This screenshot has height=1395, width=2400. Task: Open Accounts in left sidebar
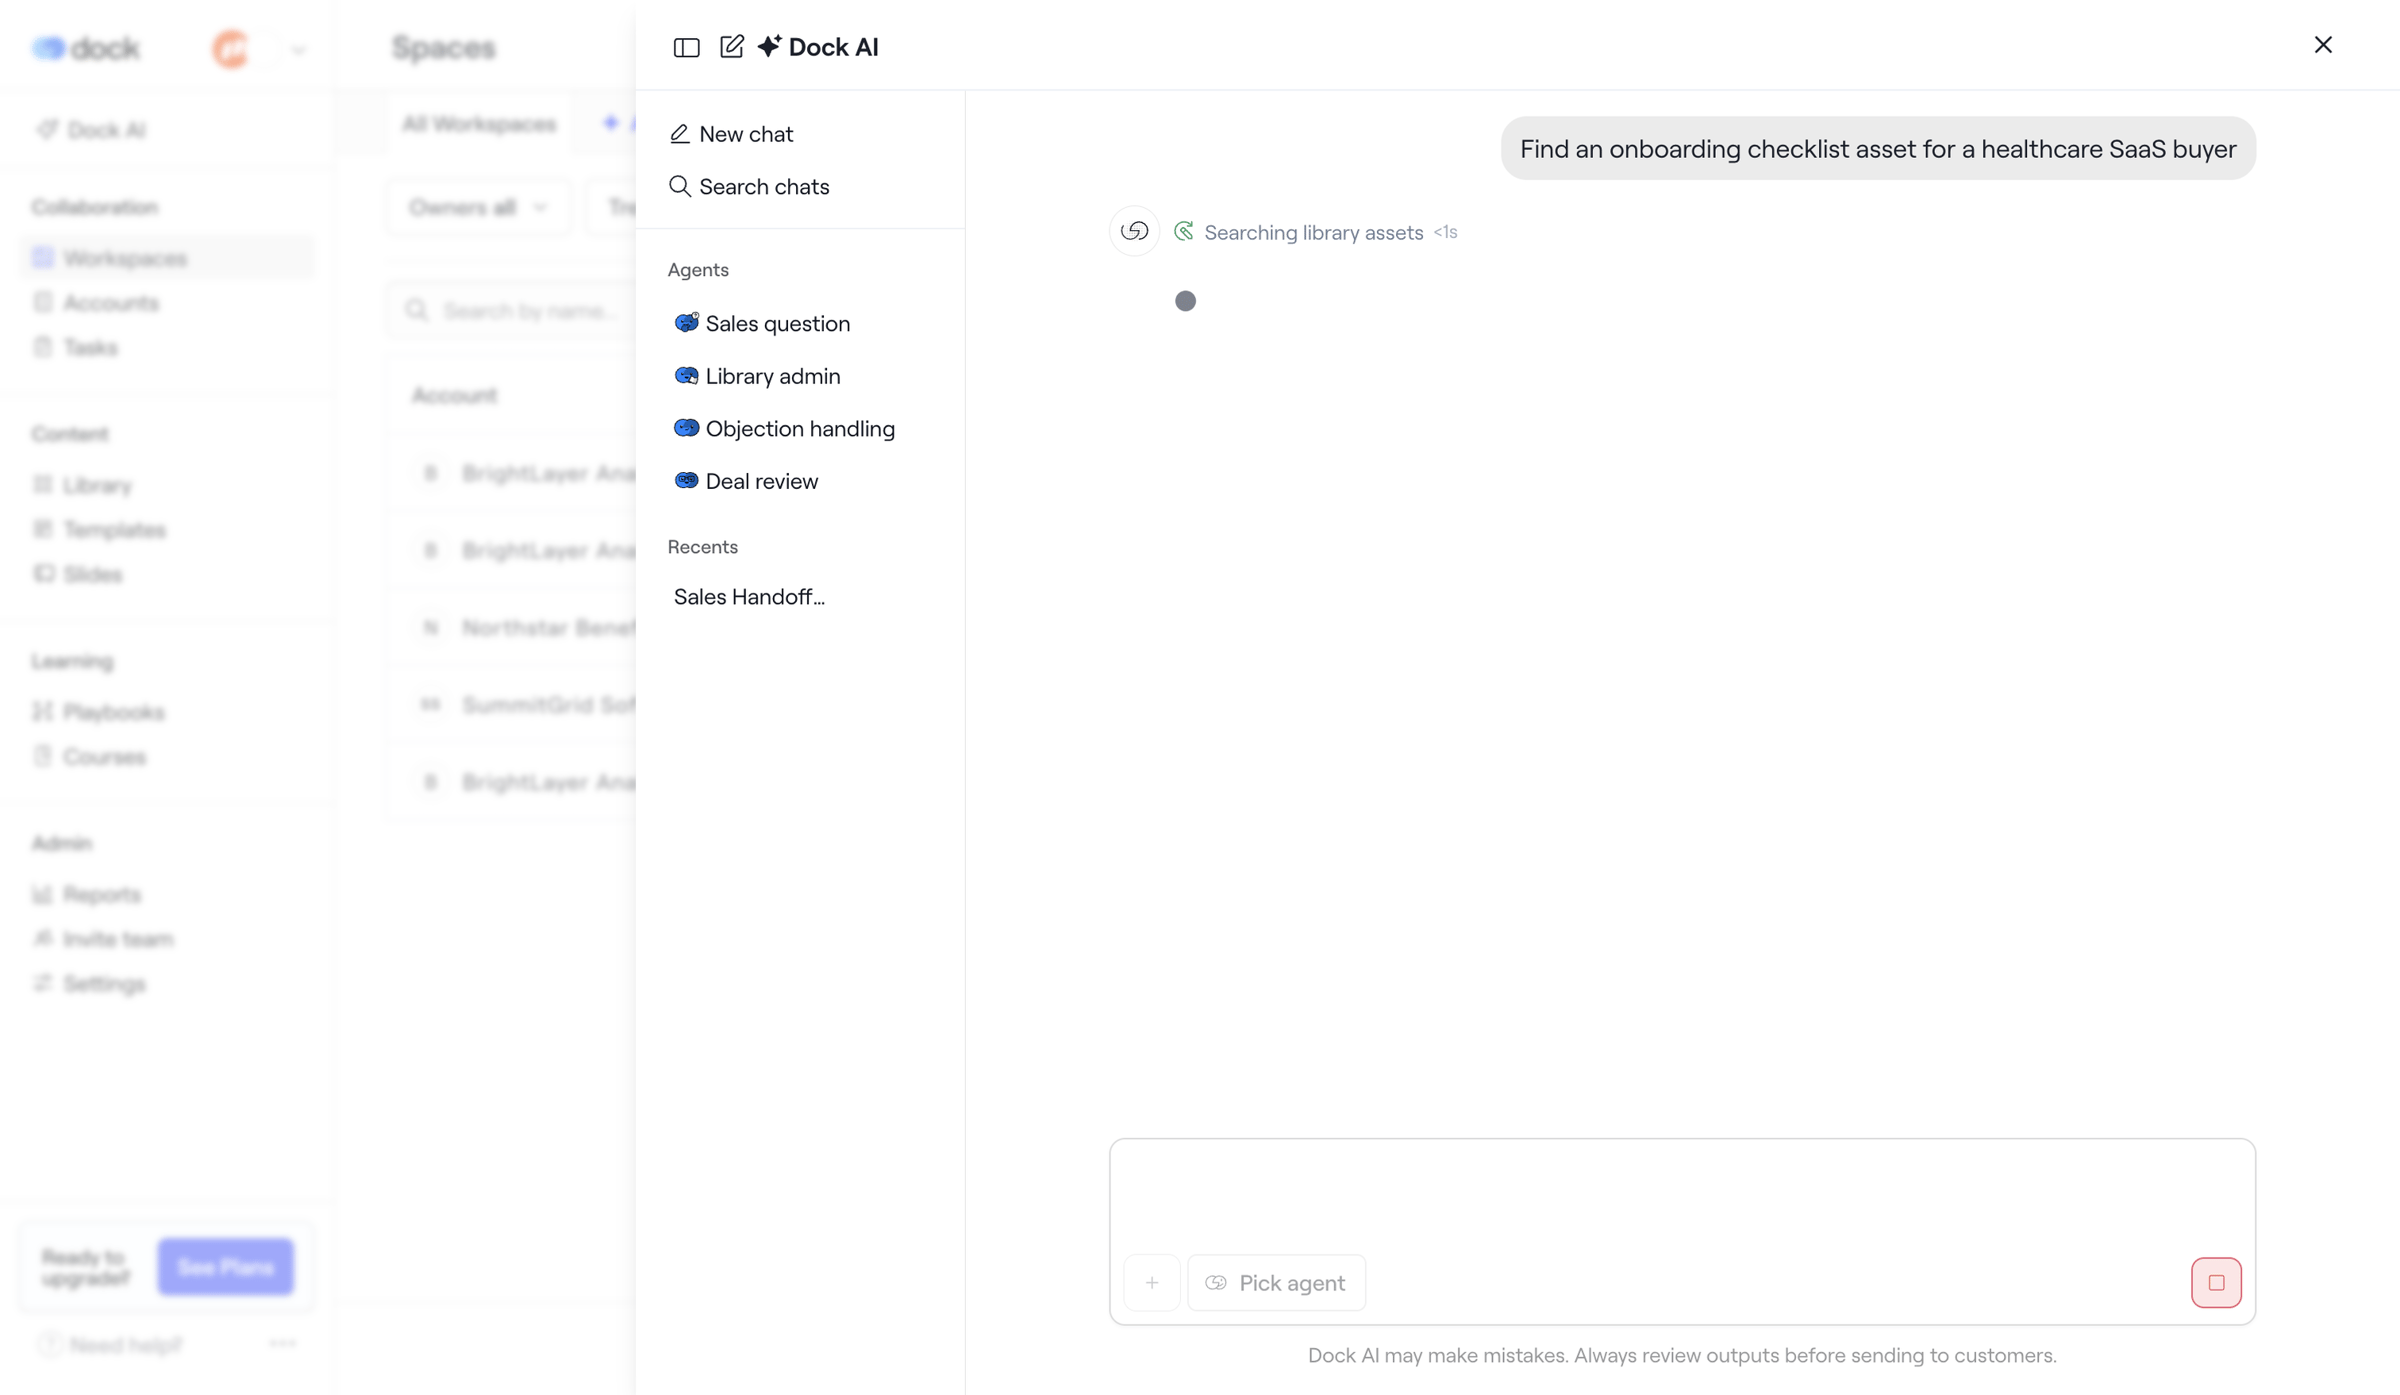pos(110,303)
